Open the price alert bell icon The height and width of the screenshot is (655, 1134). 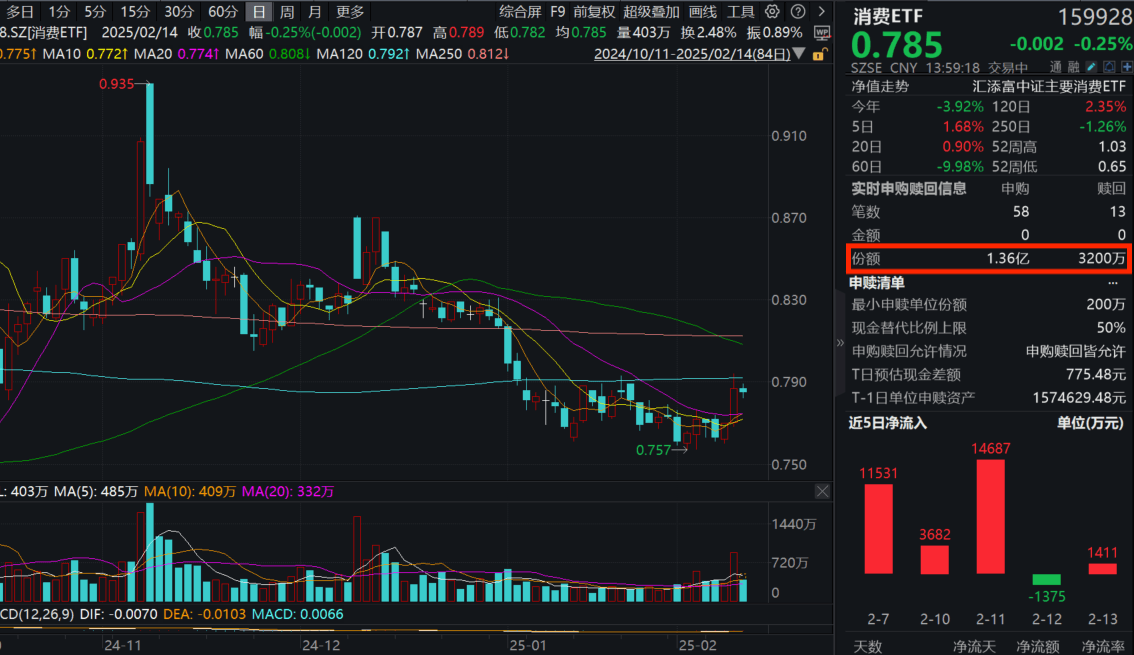(x=1108, y=66)
